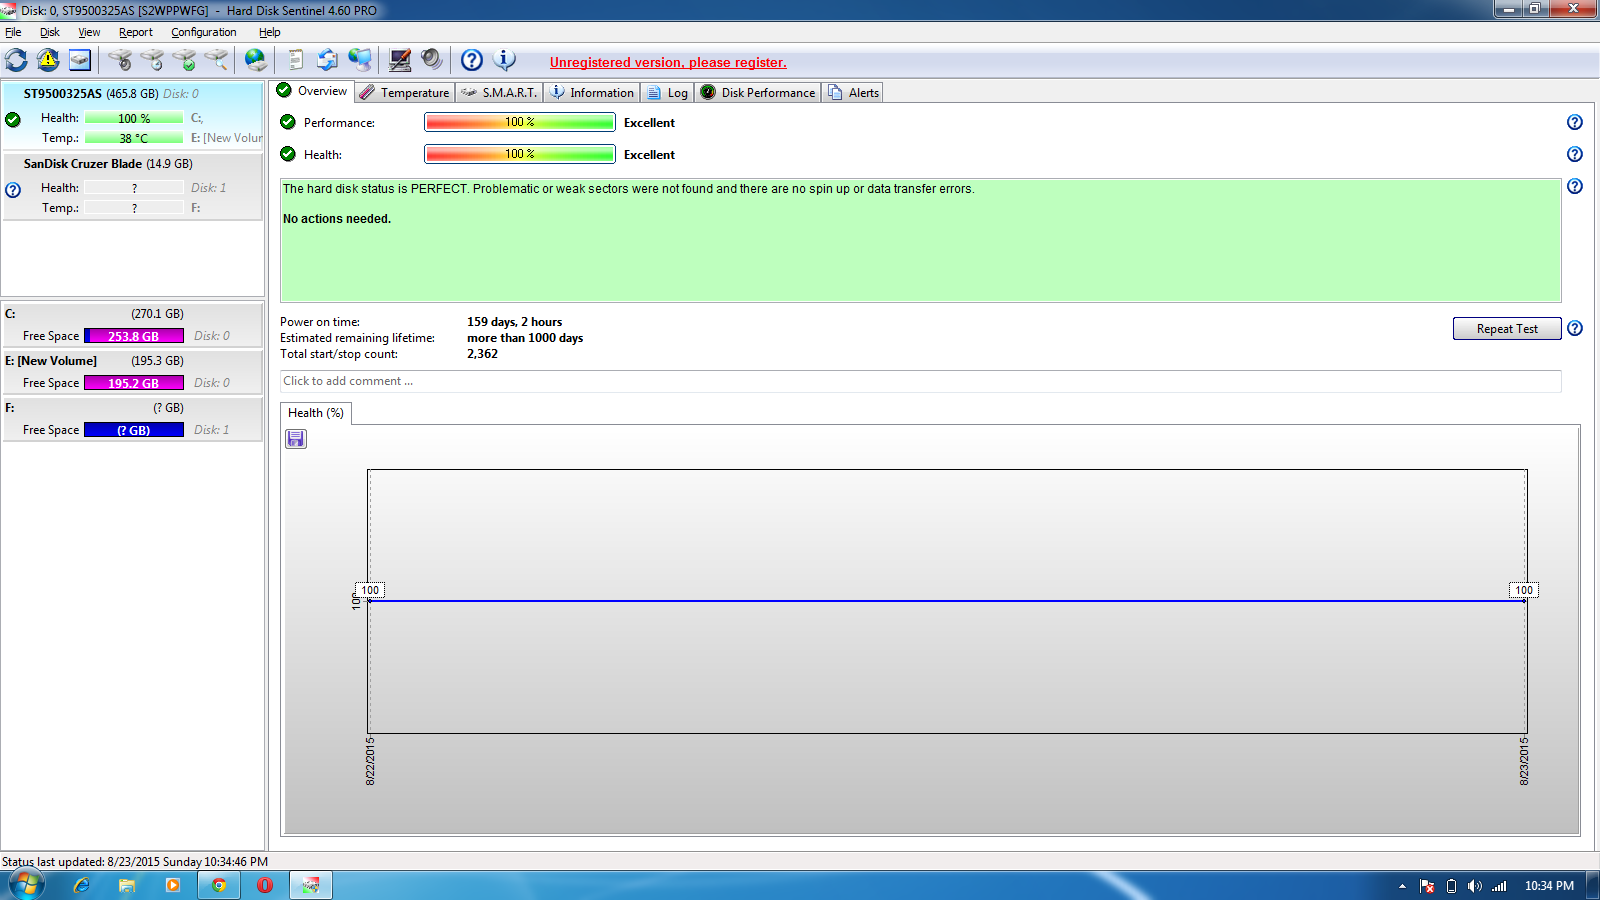Click help icon beside Repeat Test
The image size is (1600, 900).
click(x=1574, y=328)
